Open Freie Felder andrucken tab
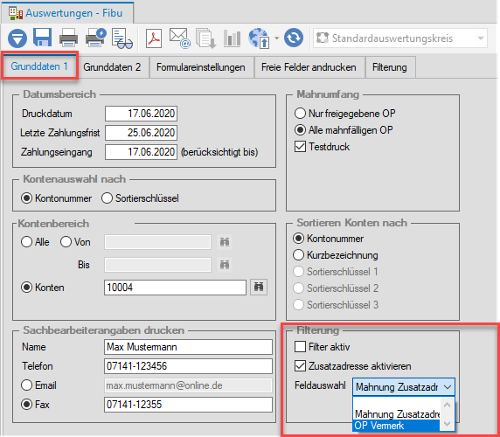 tap(309, 67)
